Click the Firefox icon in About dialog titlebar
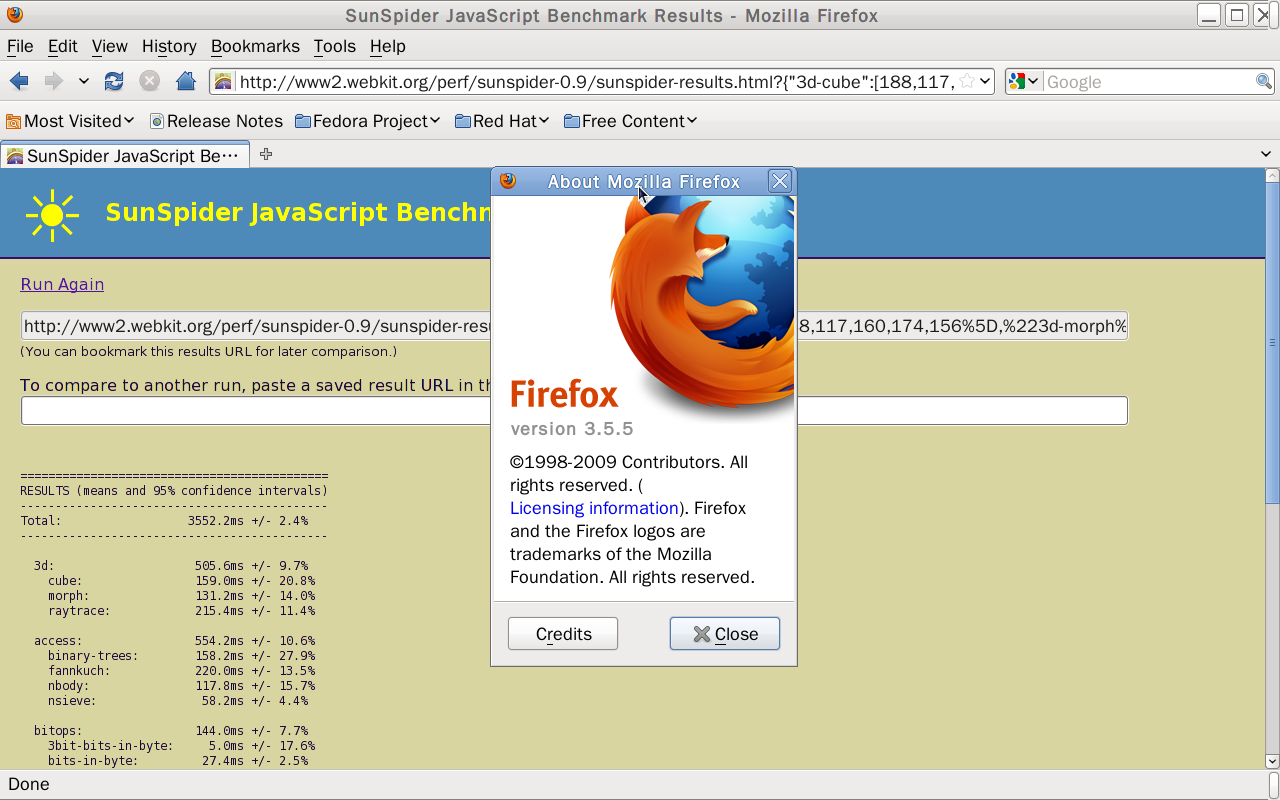This screenshot has width=1280, height=800. pos(508,181)
